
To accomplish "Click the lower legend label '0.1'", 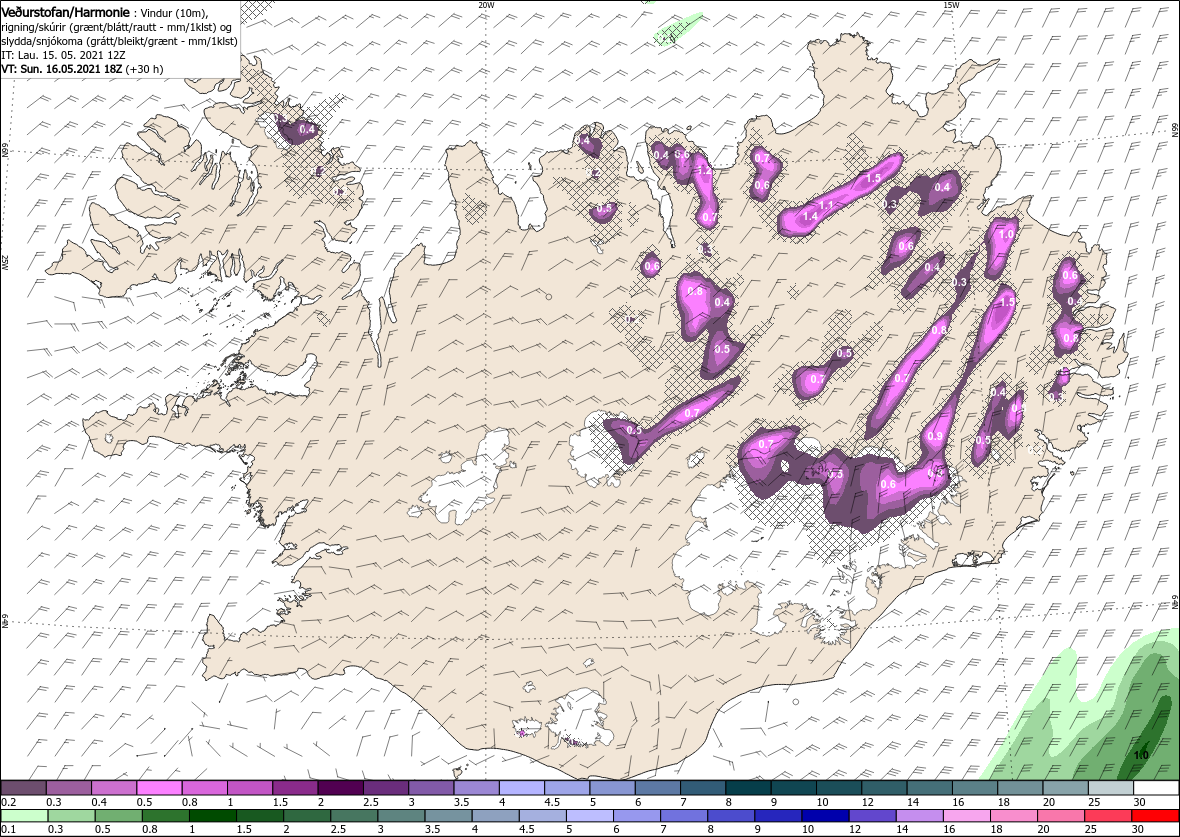I will [10, 831].
